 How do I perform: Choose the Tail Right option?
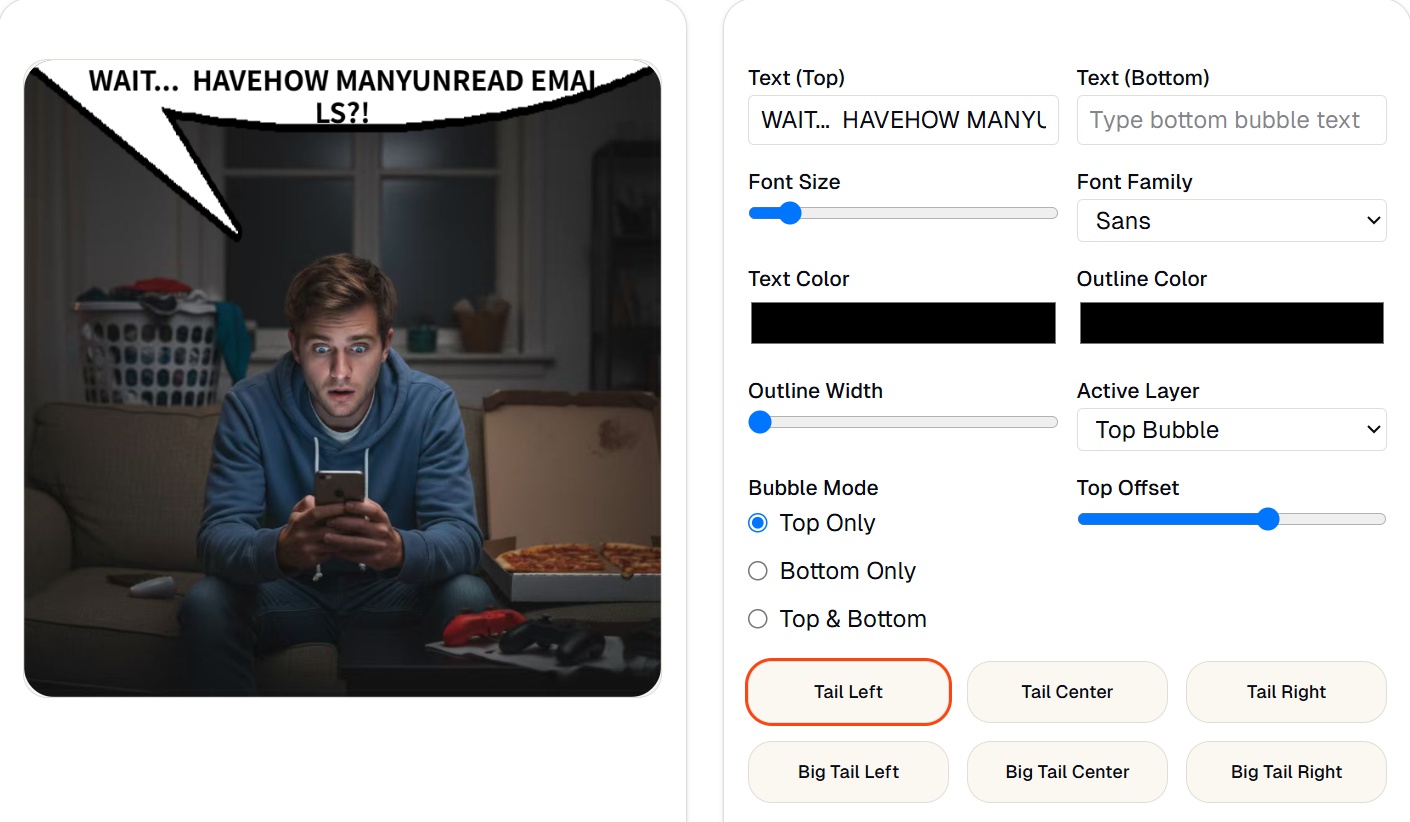coord(1286,692)
